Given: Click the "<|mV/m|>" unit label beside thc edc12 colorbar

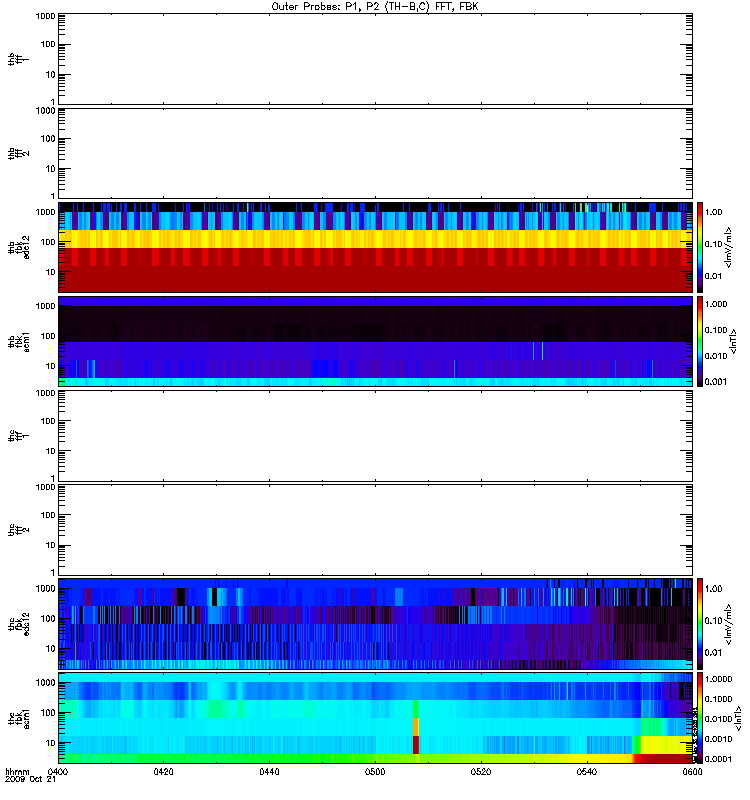Looking at the screenshot, I should (729, 623).
